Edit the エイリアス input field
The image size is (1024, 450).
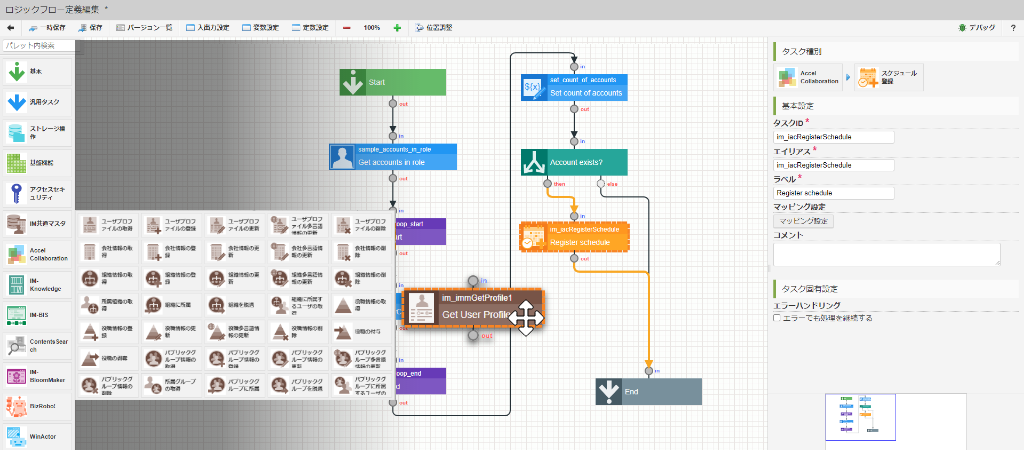pos(833,165)
